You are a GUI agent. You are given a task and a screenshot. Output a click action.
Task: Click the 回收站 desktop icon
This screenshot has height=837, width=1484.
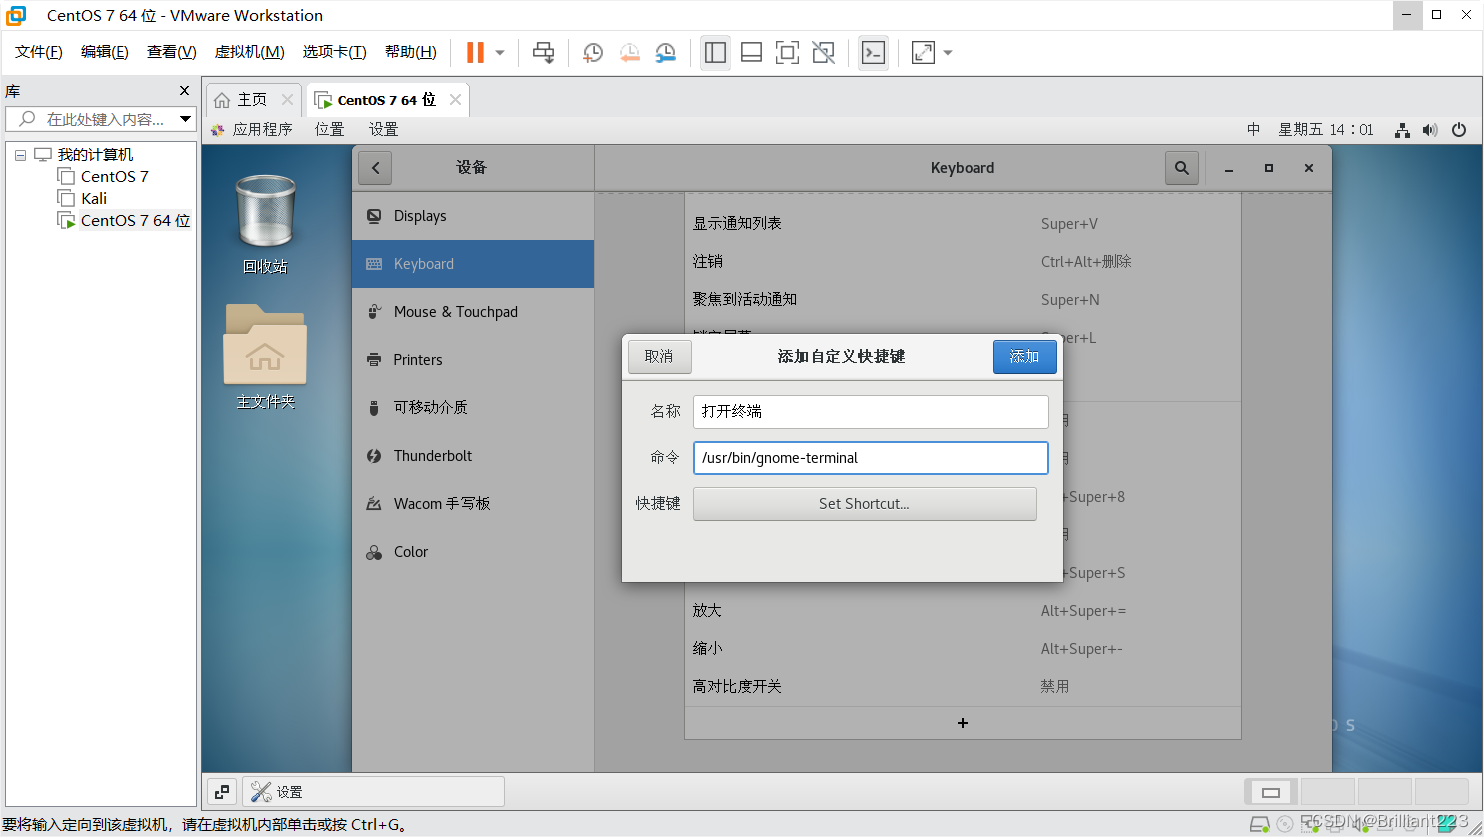pos(265,224)
